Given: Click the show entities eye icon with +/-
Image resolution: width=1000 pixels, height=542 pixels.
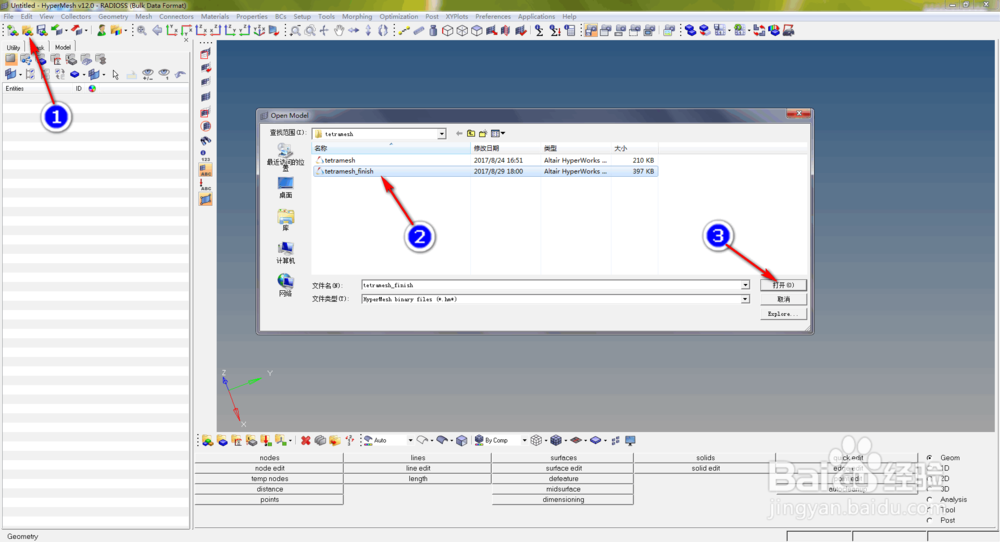Looking at the screenshot, I should point(148,75).
